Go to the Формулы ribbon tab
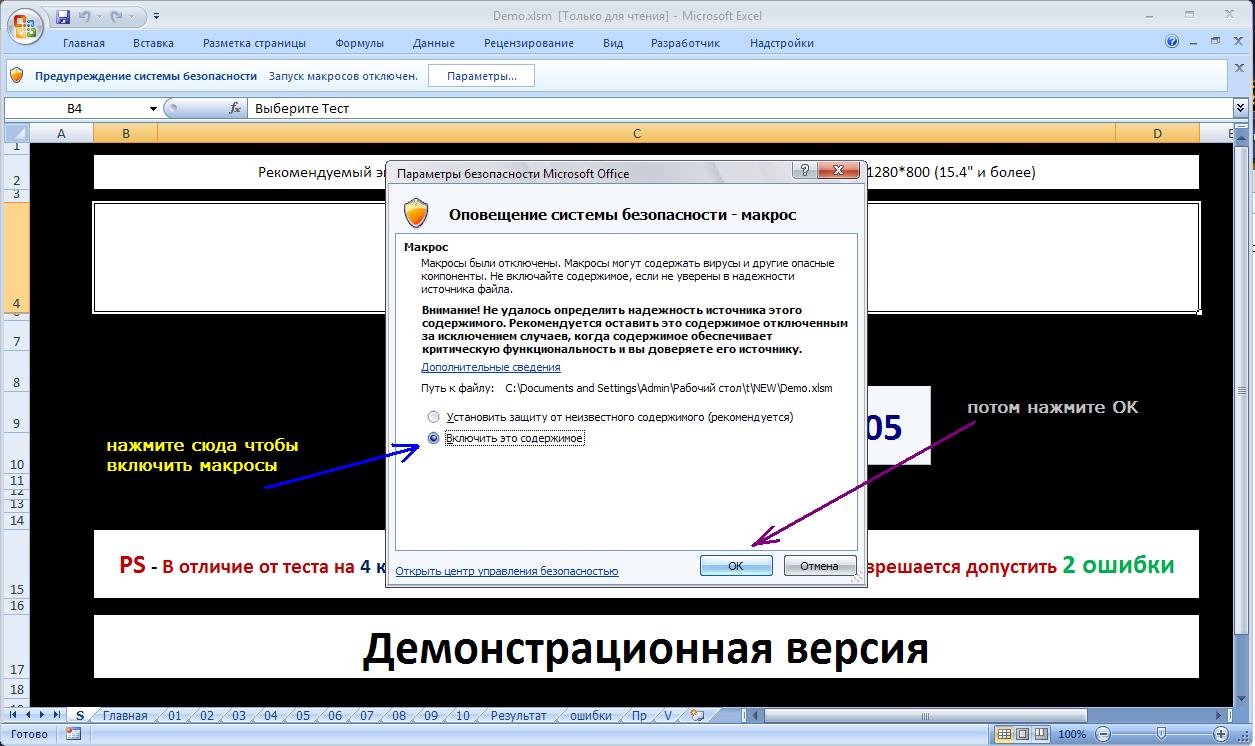The image size is (1255, 746). pyautogui.click(x=360, y=43)
